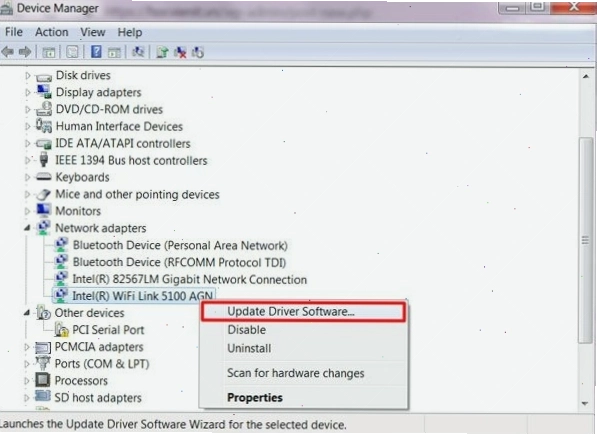Open the View menu
The height and width of the screenshot is (435, 597).
93,32
